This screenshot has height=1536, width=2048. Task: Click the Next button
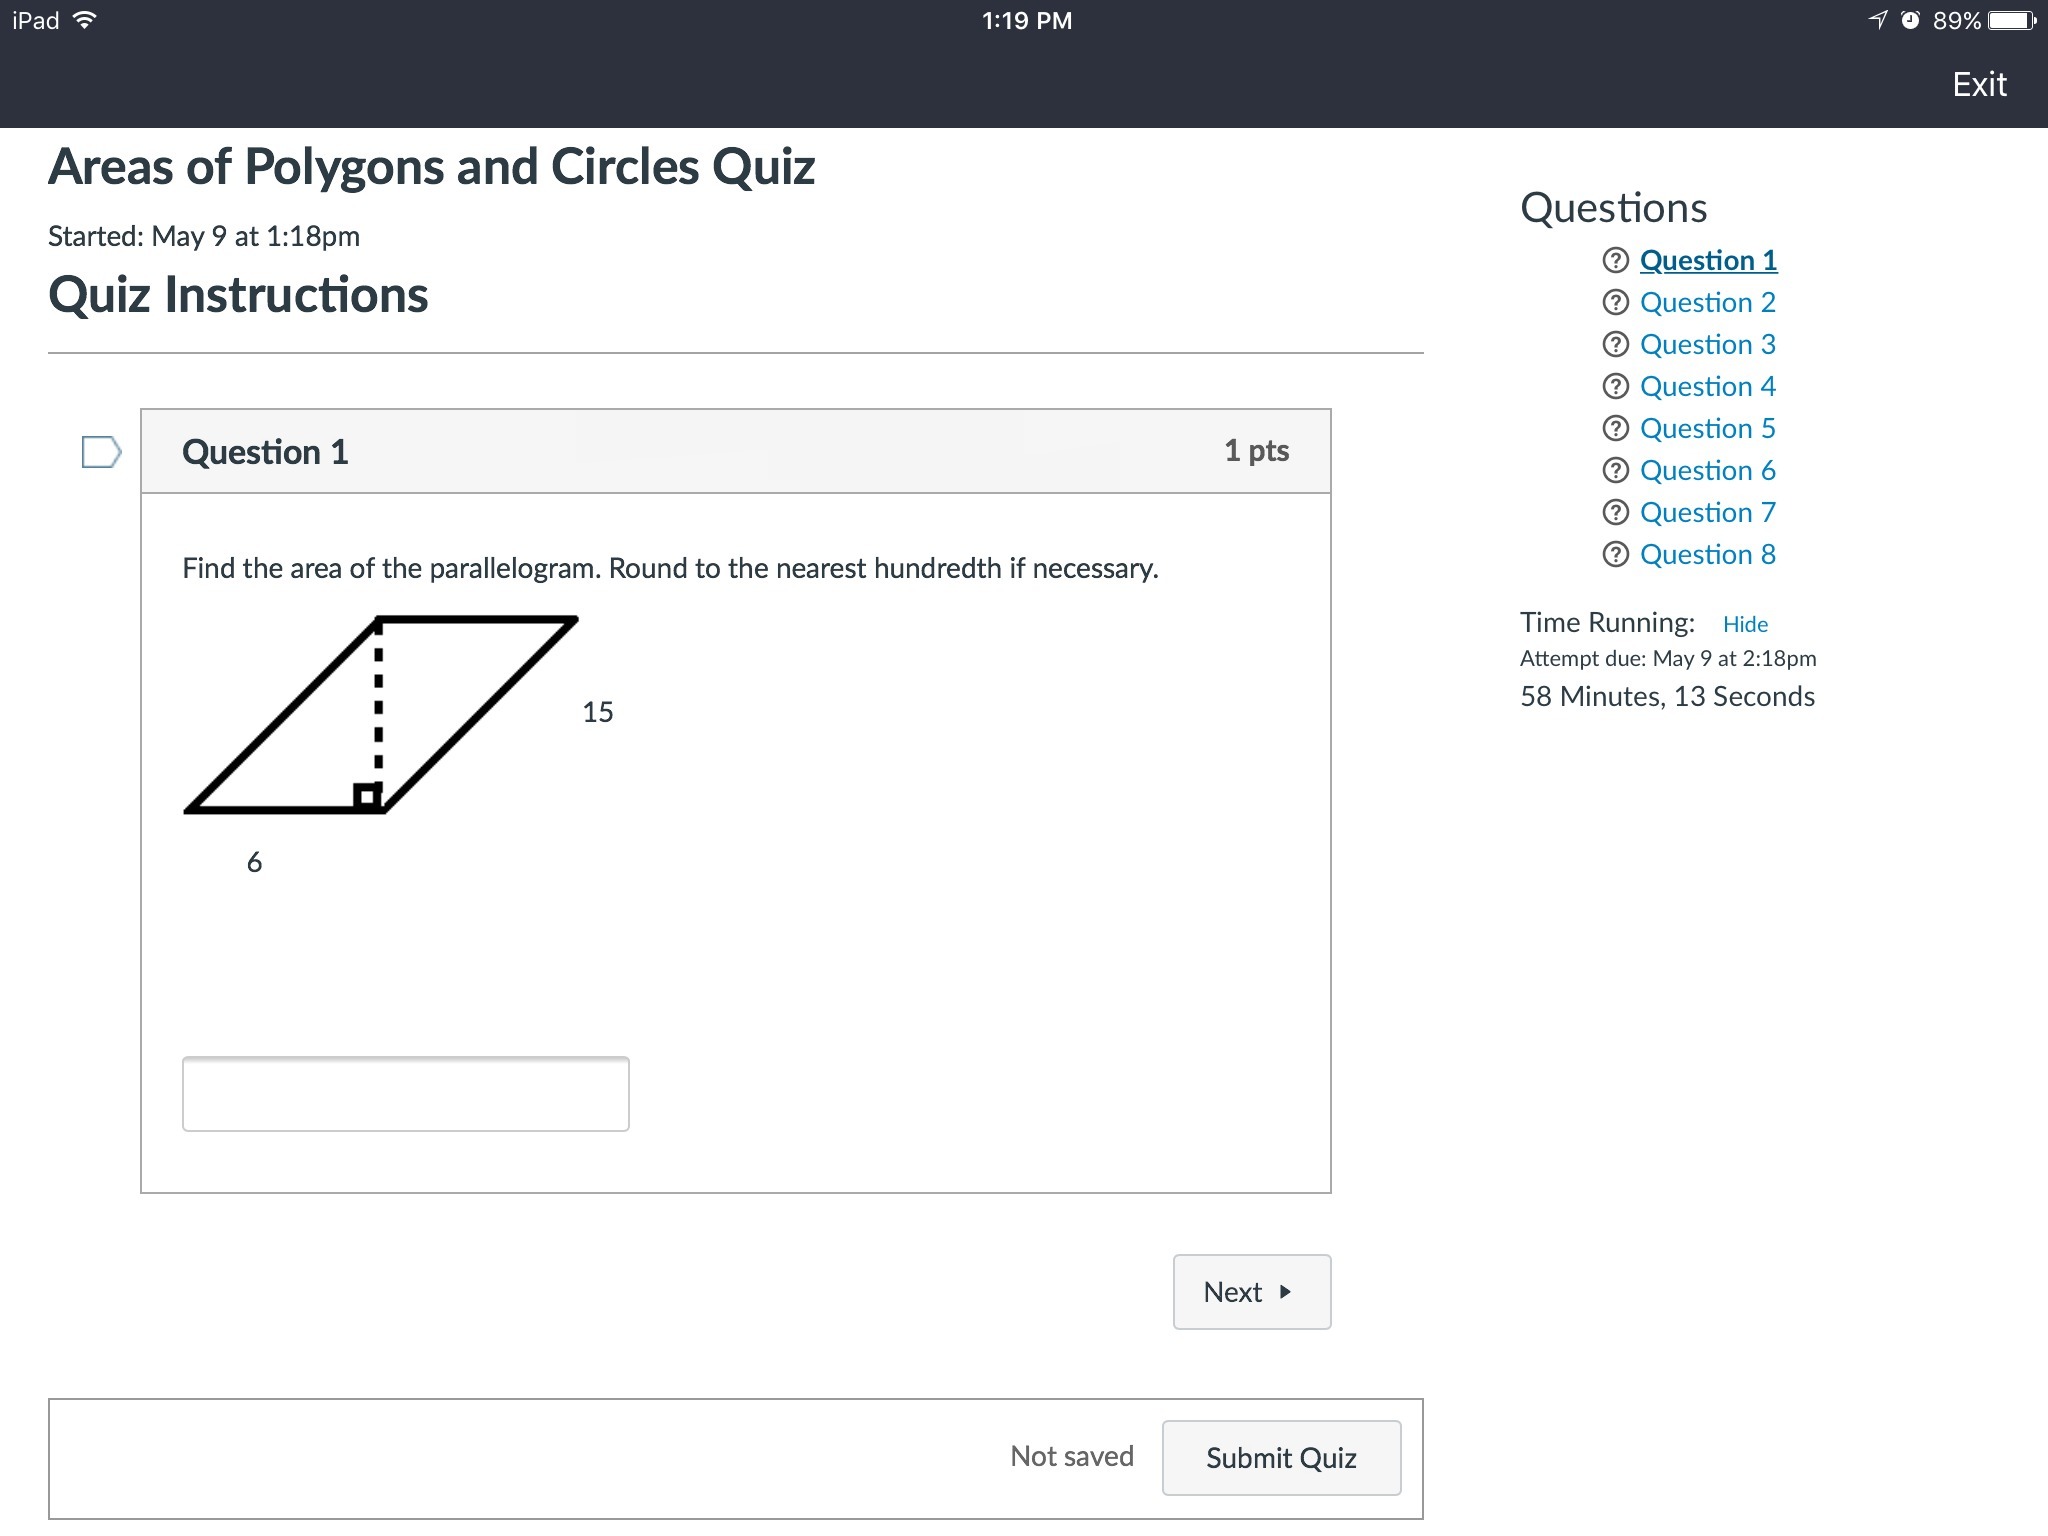point(1251,1292)
